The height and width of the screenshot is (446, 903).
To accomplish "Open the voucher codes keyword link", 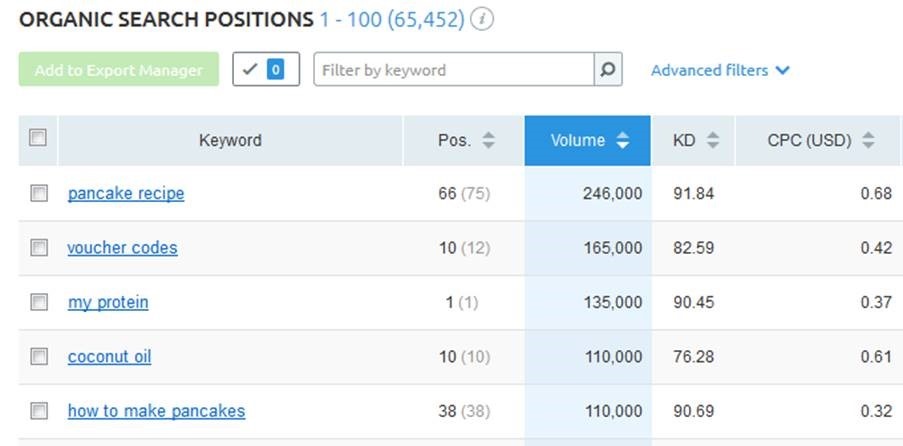I will click(122, 248).
